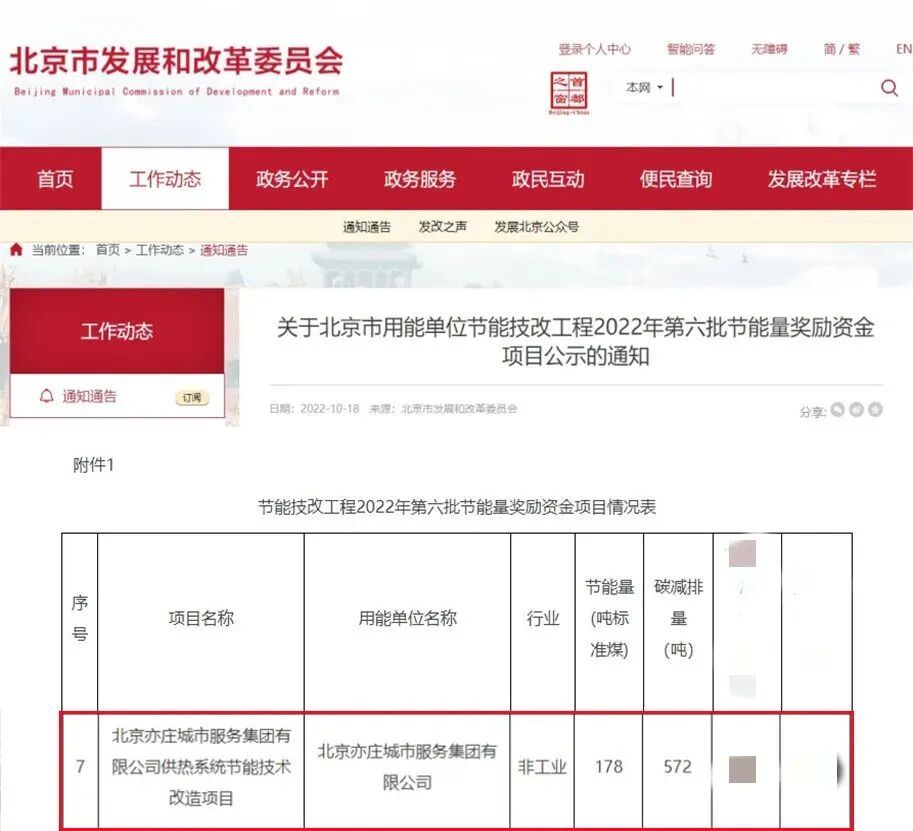Click the 非工业 cell
913x831 pixels.
point(542,766)
